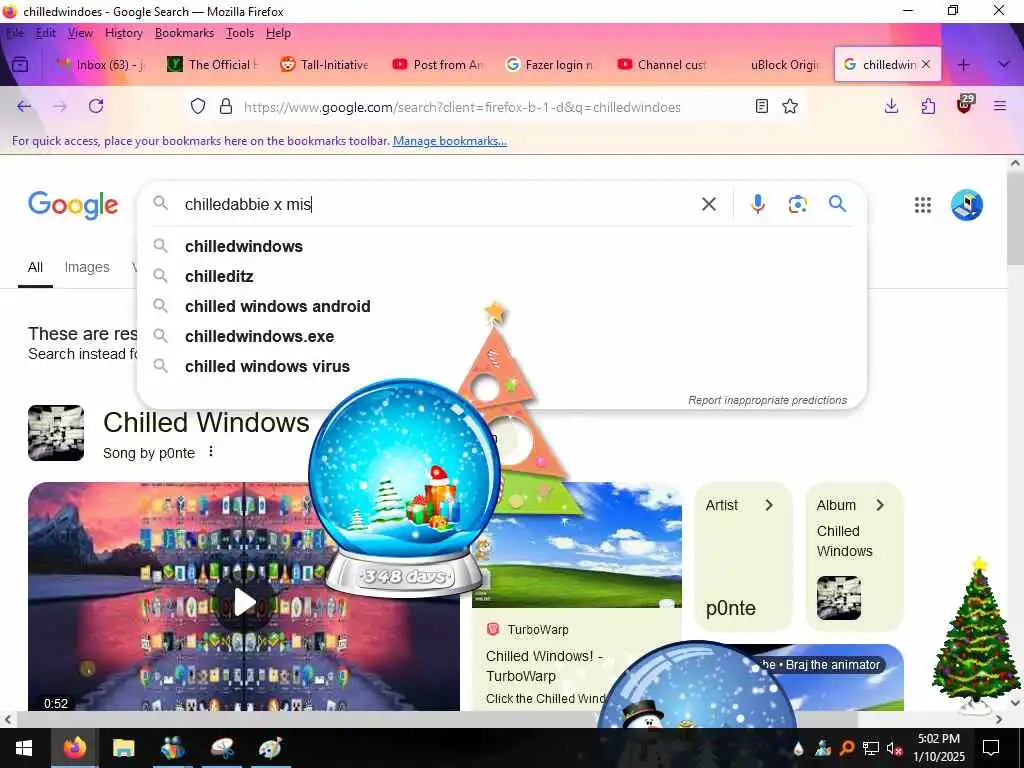Switch to the Post from An tab
1024x768 pixels.
[x=438, y=64]
